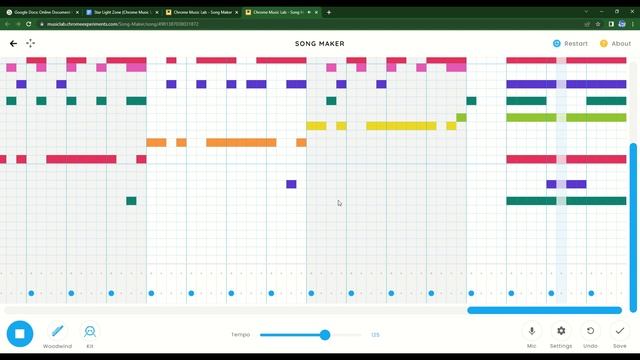Undo the last note change
640x360 pixels.
(x=590, y=336)
